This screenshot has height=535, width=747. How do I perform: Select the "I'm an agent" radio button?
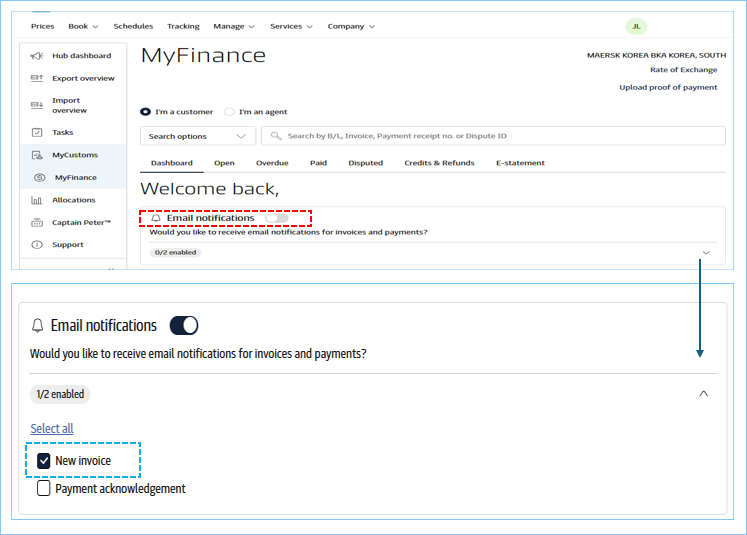pos(230,112)
